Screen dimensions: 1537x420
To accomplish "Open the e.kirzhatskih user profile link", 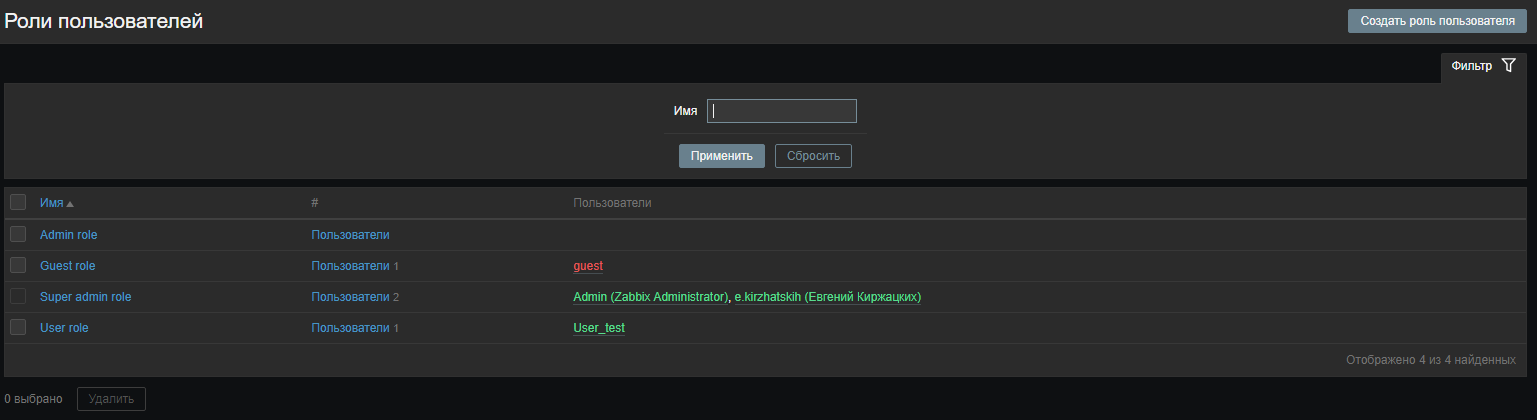I will pos(827,297).
